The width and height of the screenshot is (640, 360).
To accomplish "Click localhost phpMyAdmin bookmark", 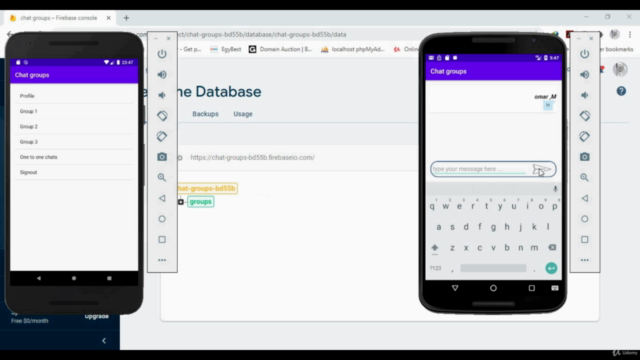I will pyautogui.click(x=353, y=49).
